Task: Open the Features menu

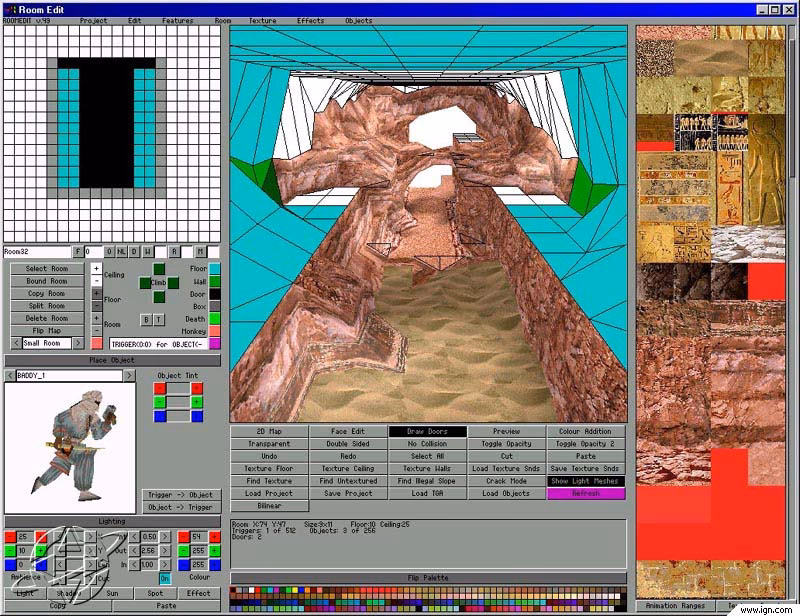Action: (178, 21)
